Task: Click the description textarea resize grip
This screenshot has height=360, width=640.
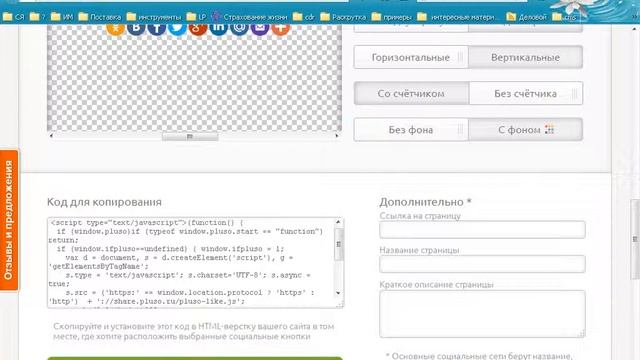Action: [582, 334]
